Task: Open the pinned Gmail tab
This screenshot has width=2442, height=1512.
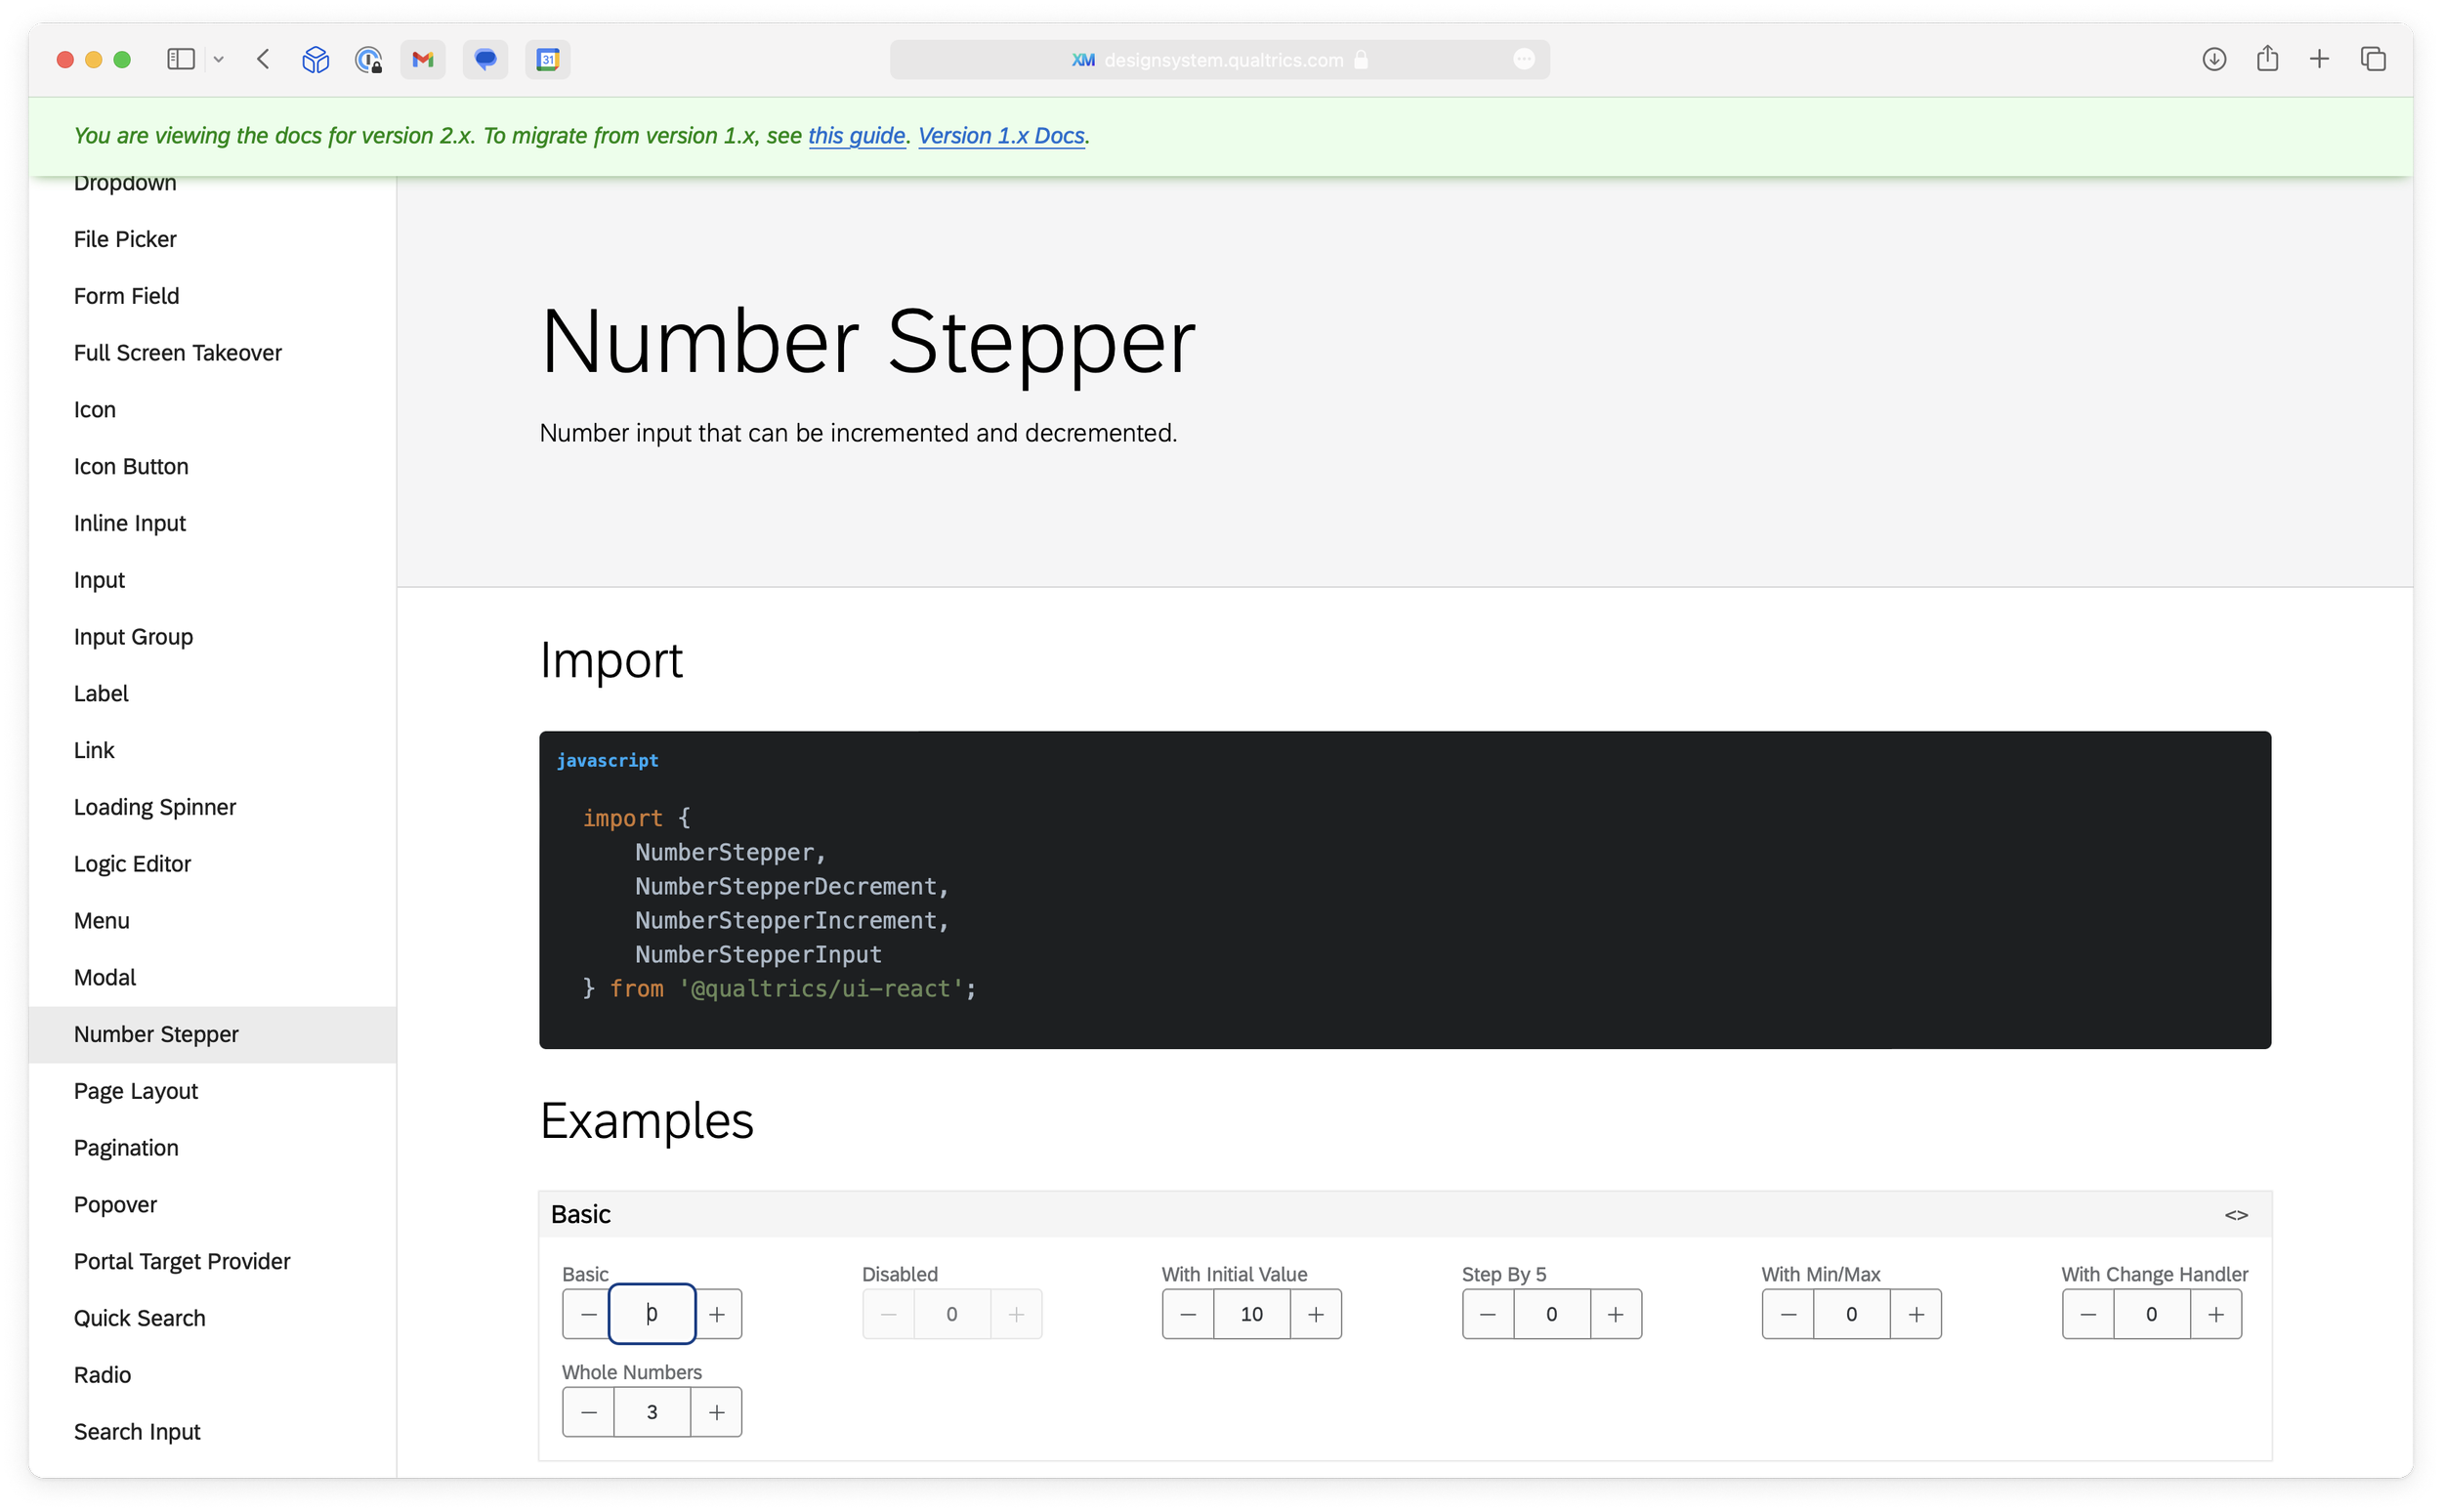Action: pos(423,59)
